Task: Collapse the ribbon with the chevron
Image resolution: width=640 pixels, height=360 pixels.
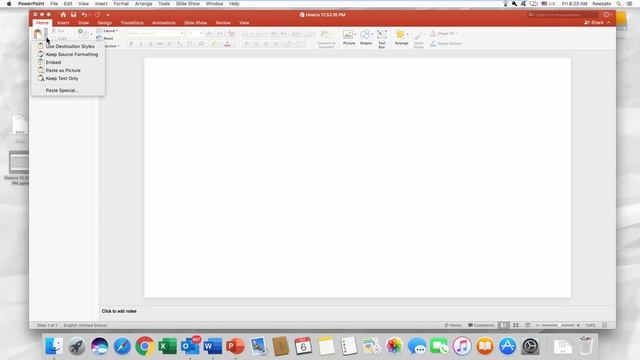Action: tap(609, 22)
